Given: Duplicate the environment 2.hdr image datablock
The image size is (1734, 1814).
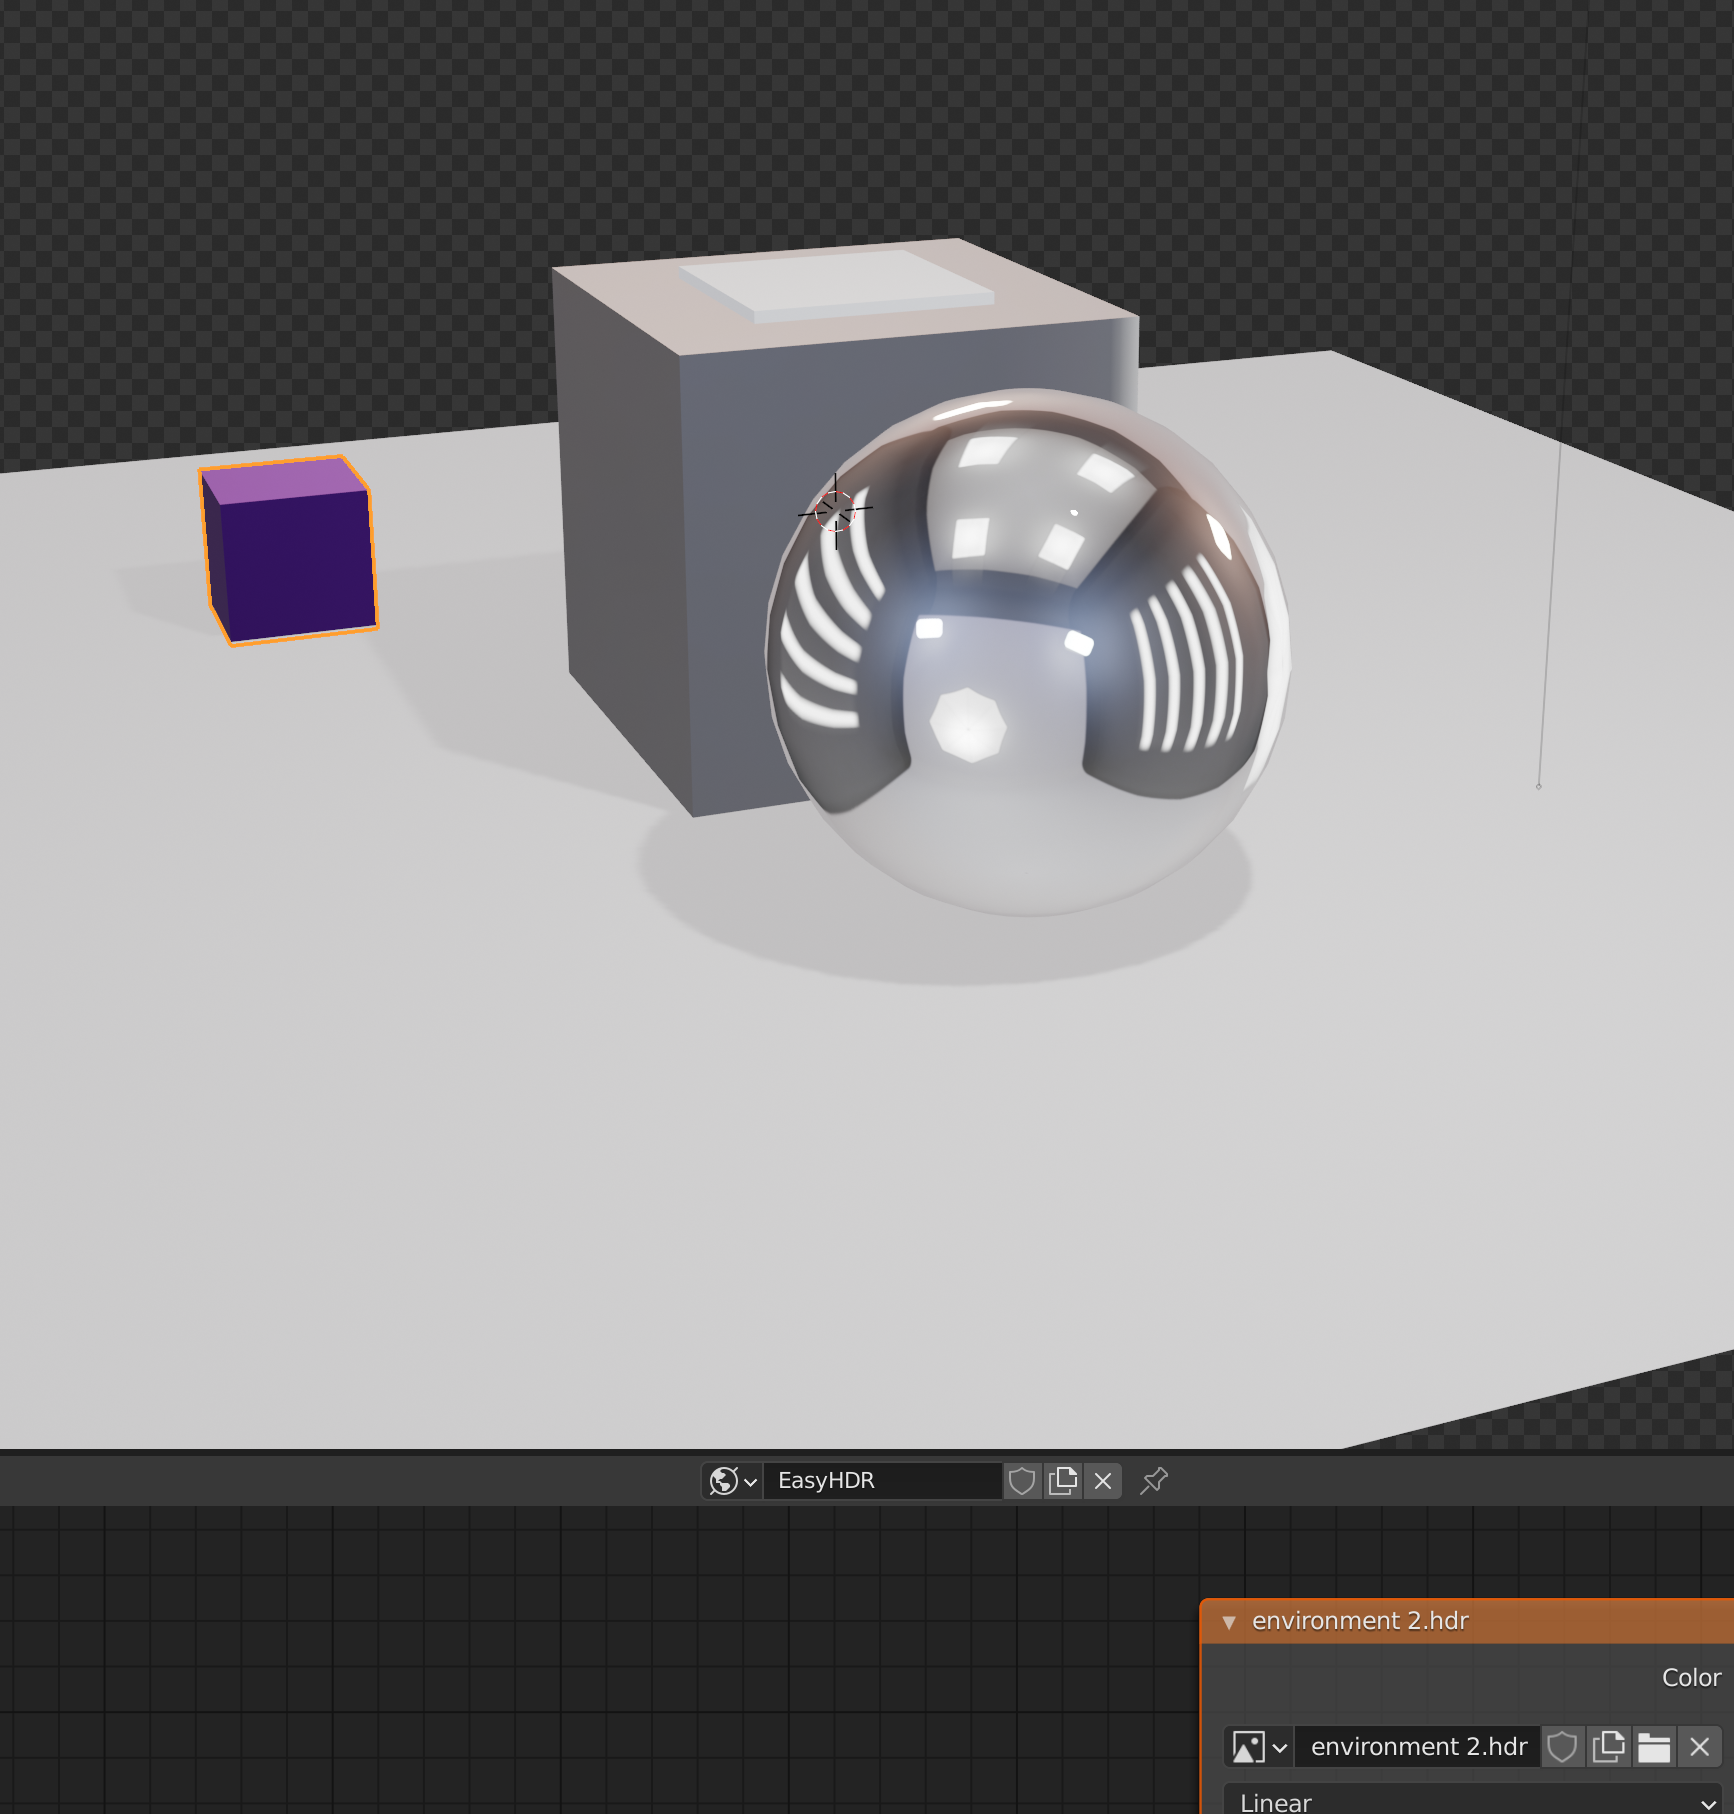Looking at the screenshot, I should 1608,1747.
